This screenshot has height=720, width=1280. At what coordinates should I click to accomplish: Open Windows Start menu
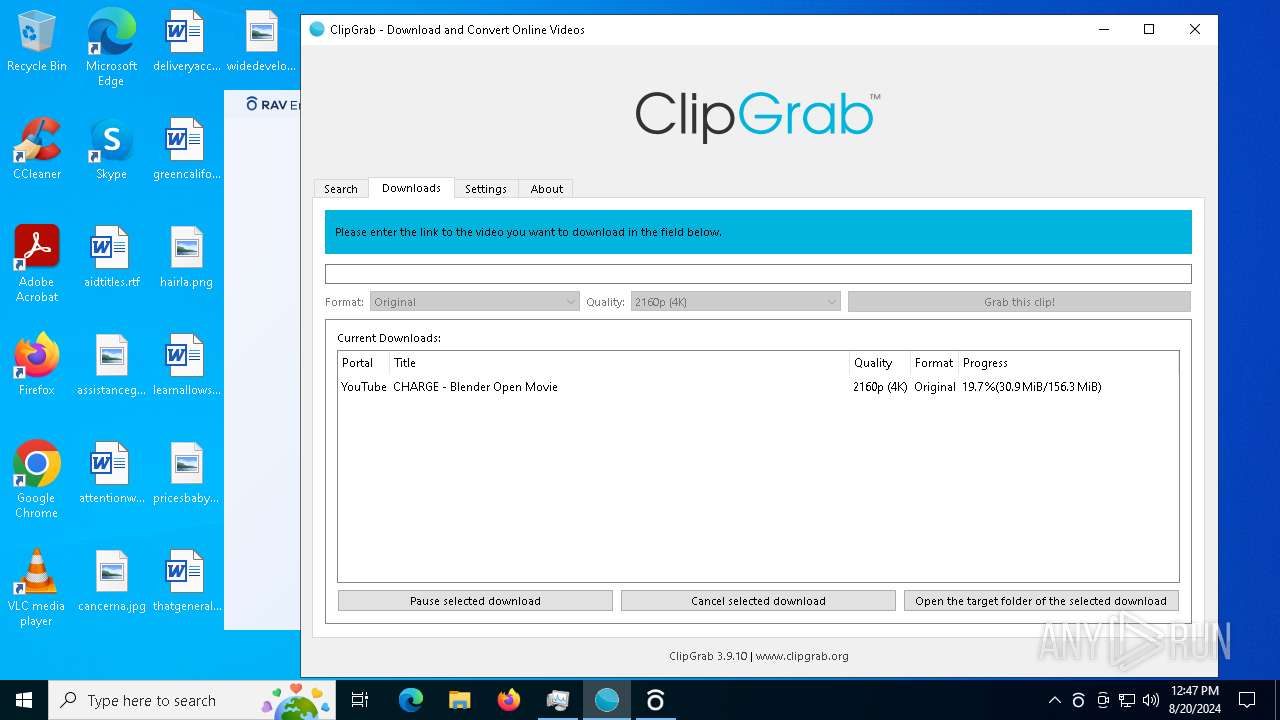pyautogui.click(x=24, y=700)
